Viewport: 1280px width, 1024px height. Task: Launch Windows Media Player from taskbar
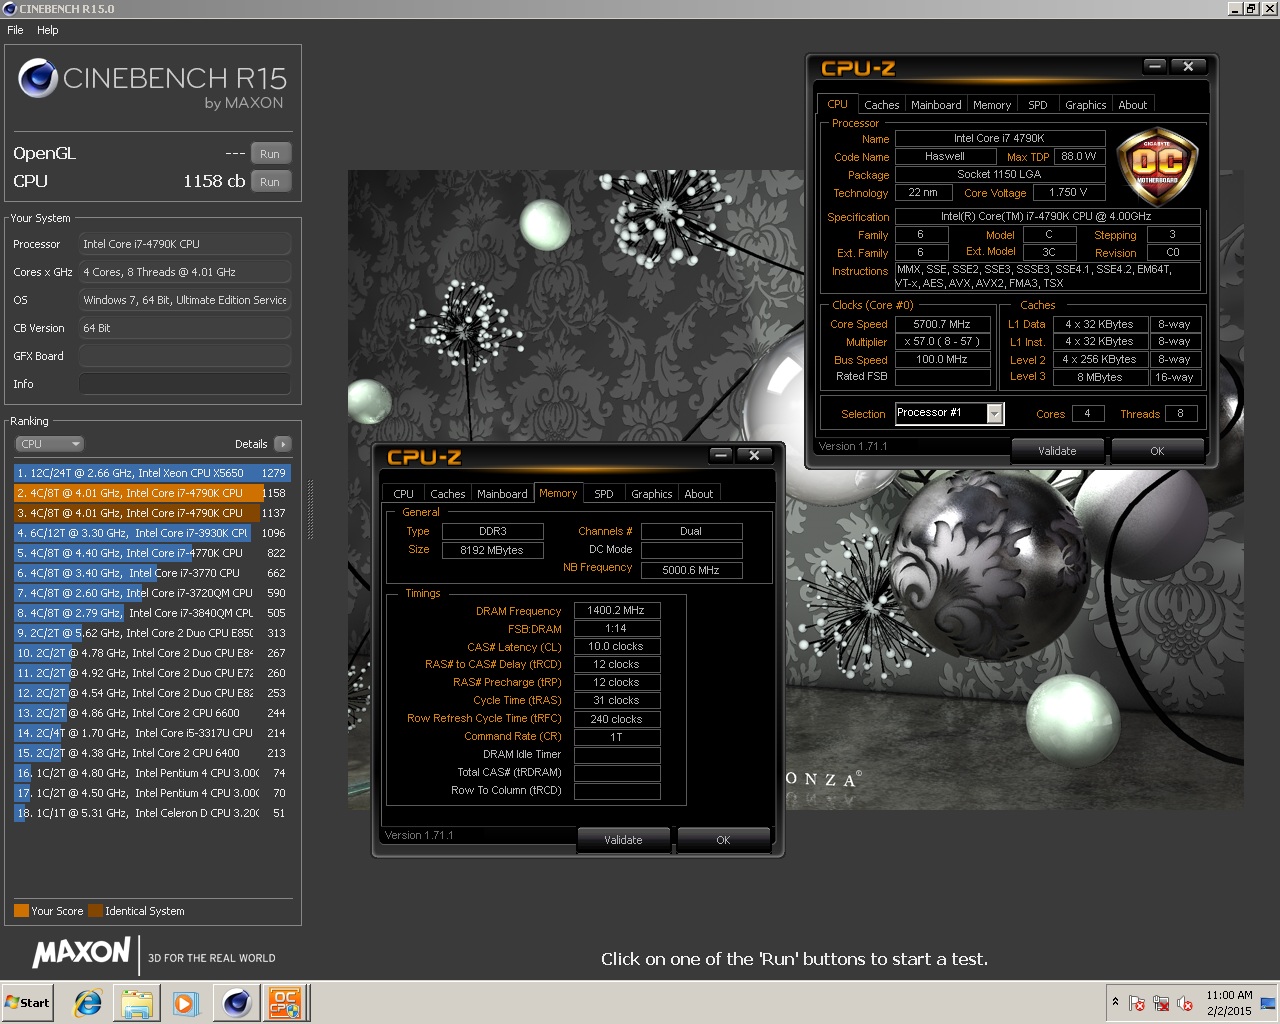[x=186, y=1003]
